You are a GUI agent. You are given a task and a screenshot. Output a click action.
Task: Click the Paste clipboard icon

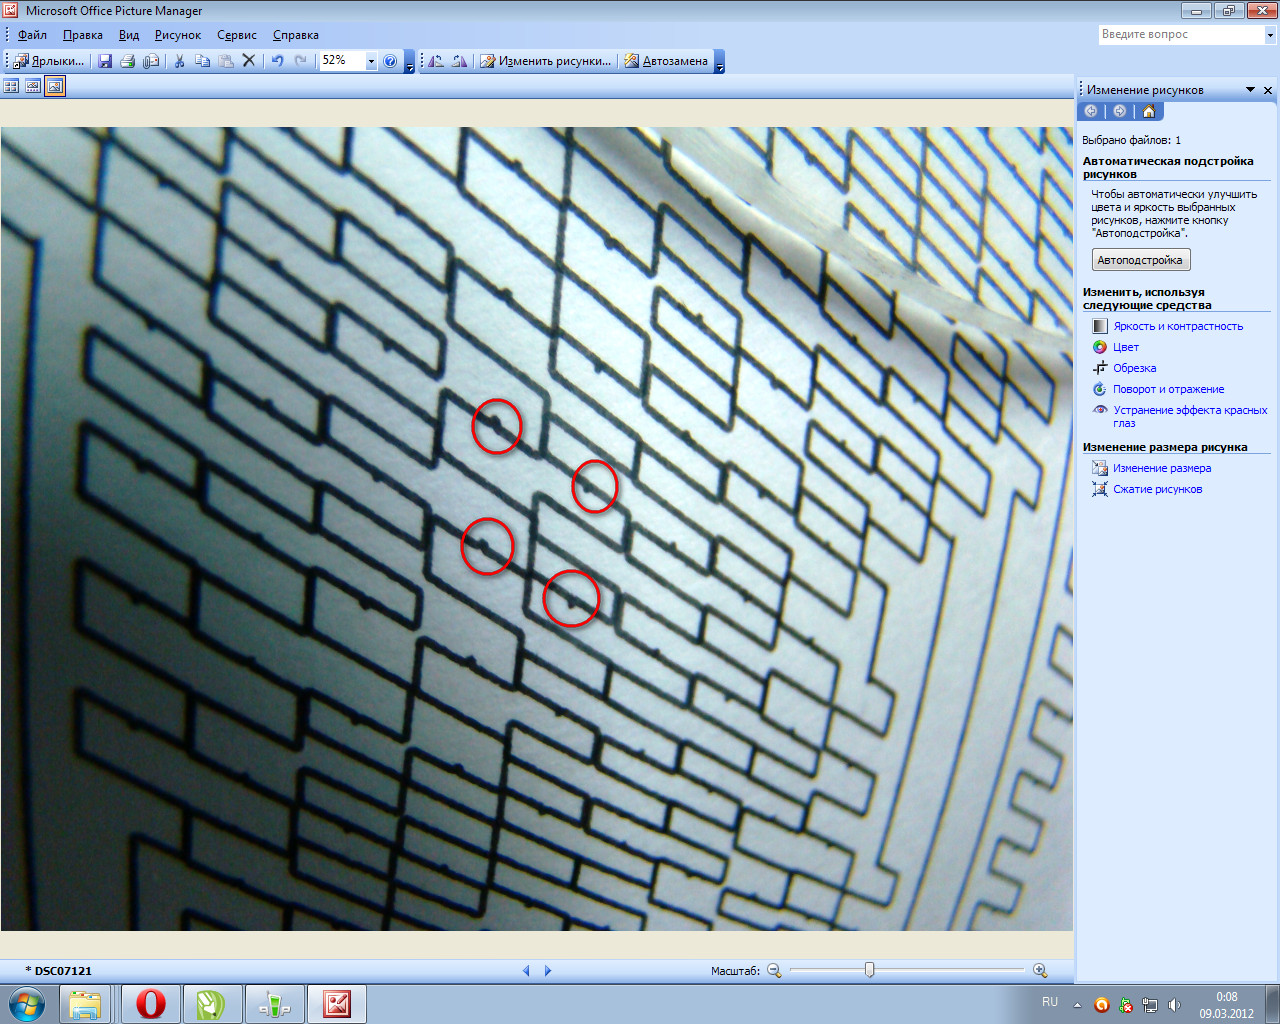(226, 61)
